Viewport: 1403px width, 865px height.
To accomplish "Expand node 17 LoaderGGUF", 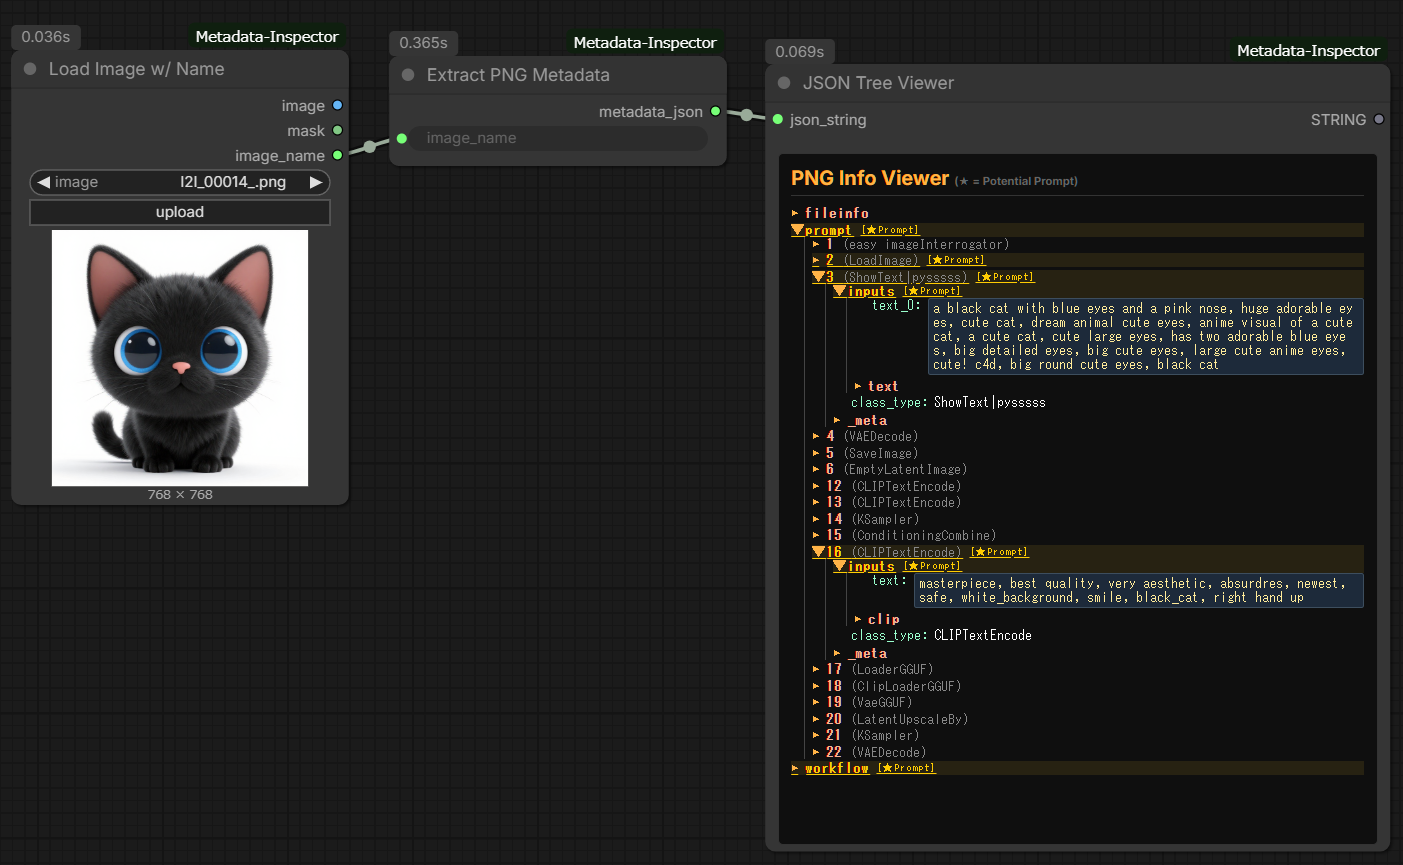I will [816, 669].
